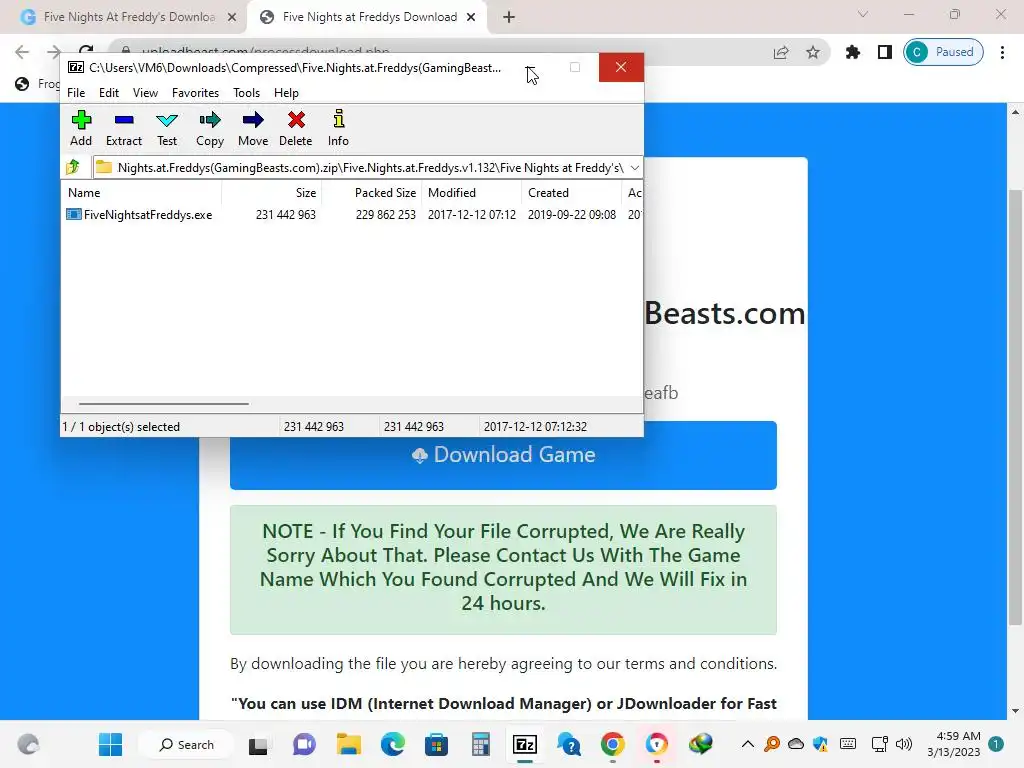Open File Explorer from taskbar
This screenshot has height=768, width=1024.
348,744
